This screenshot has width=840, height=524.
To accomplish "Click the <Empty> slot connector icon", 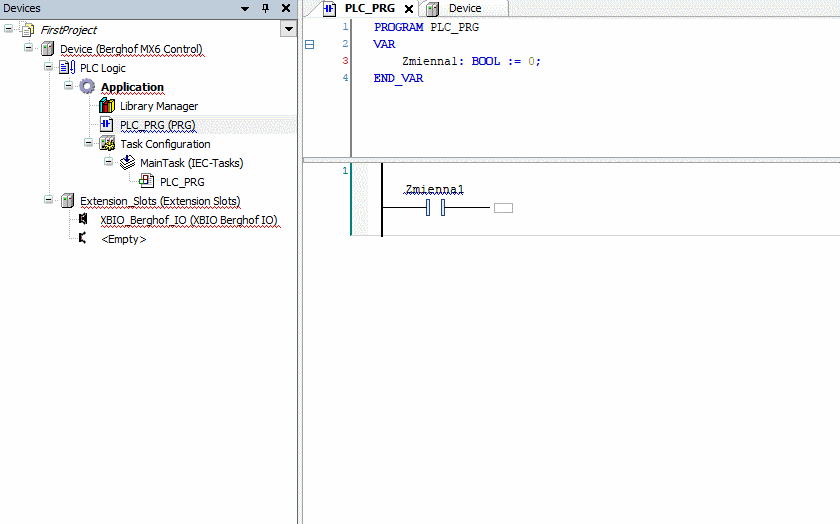I will click(82, 238).
